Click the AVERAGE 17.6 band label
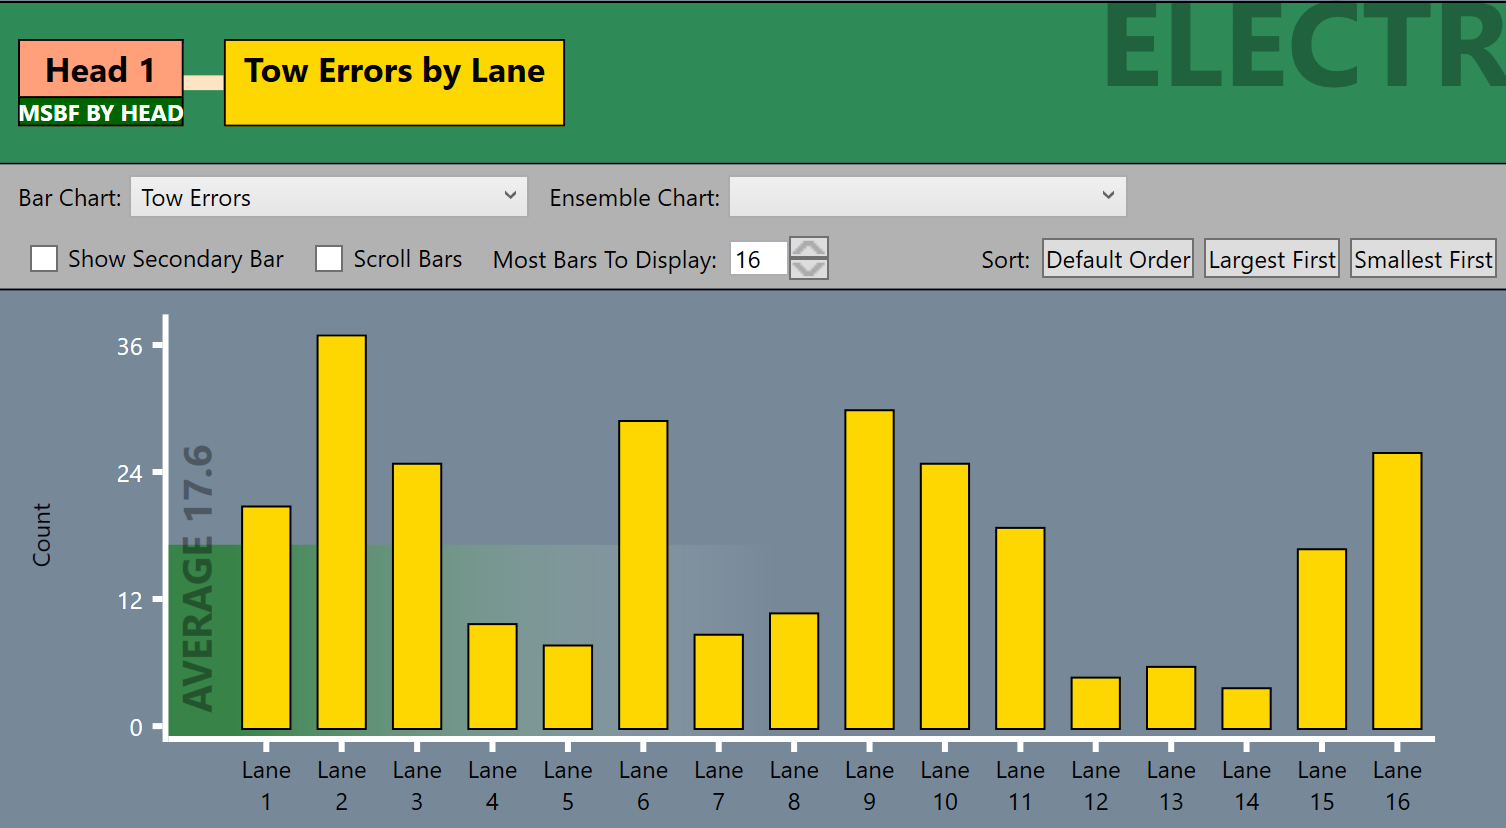The width and height of the screenshot is (1506, 828). (x=198, y=578)
